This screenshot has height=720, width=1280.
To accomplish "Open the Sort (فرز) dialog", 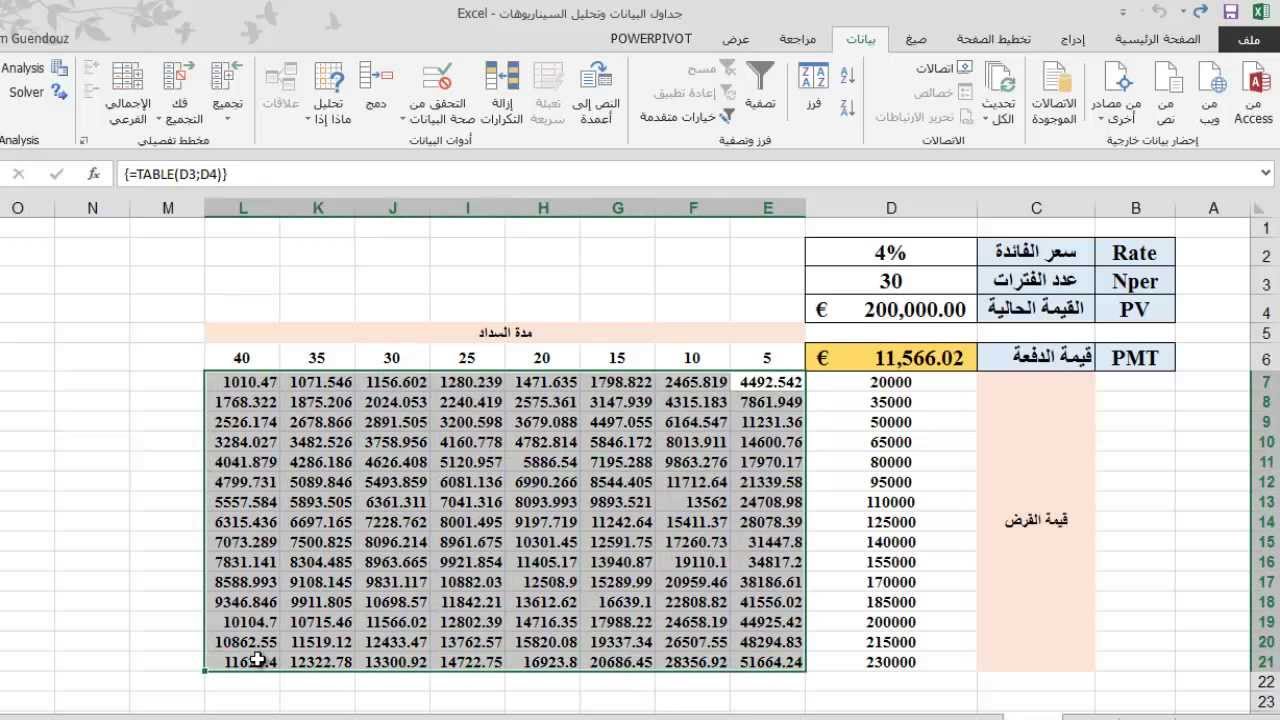I will pyautogui.click(x=814, y=86).
